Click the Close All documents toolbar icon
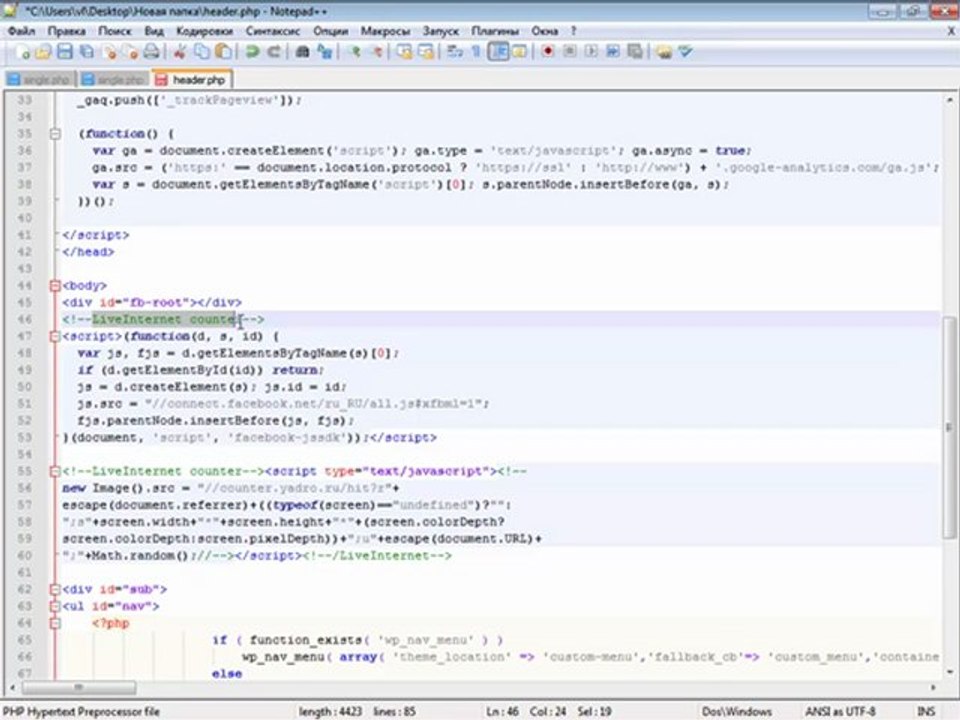Viewport: 960px width, 720px height. [130, 52]
